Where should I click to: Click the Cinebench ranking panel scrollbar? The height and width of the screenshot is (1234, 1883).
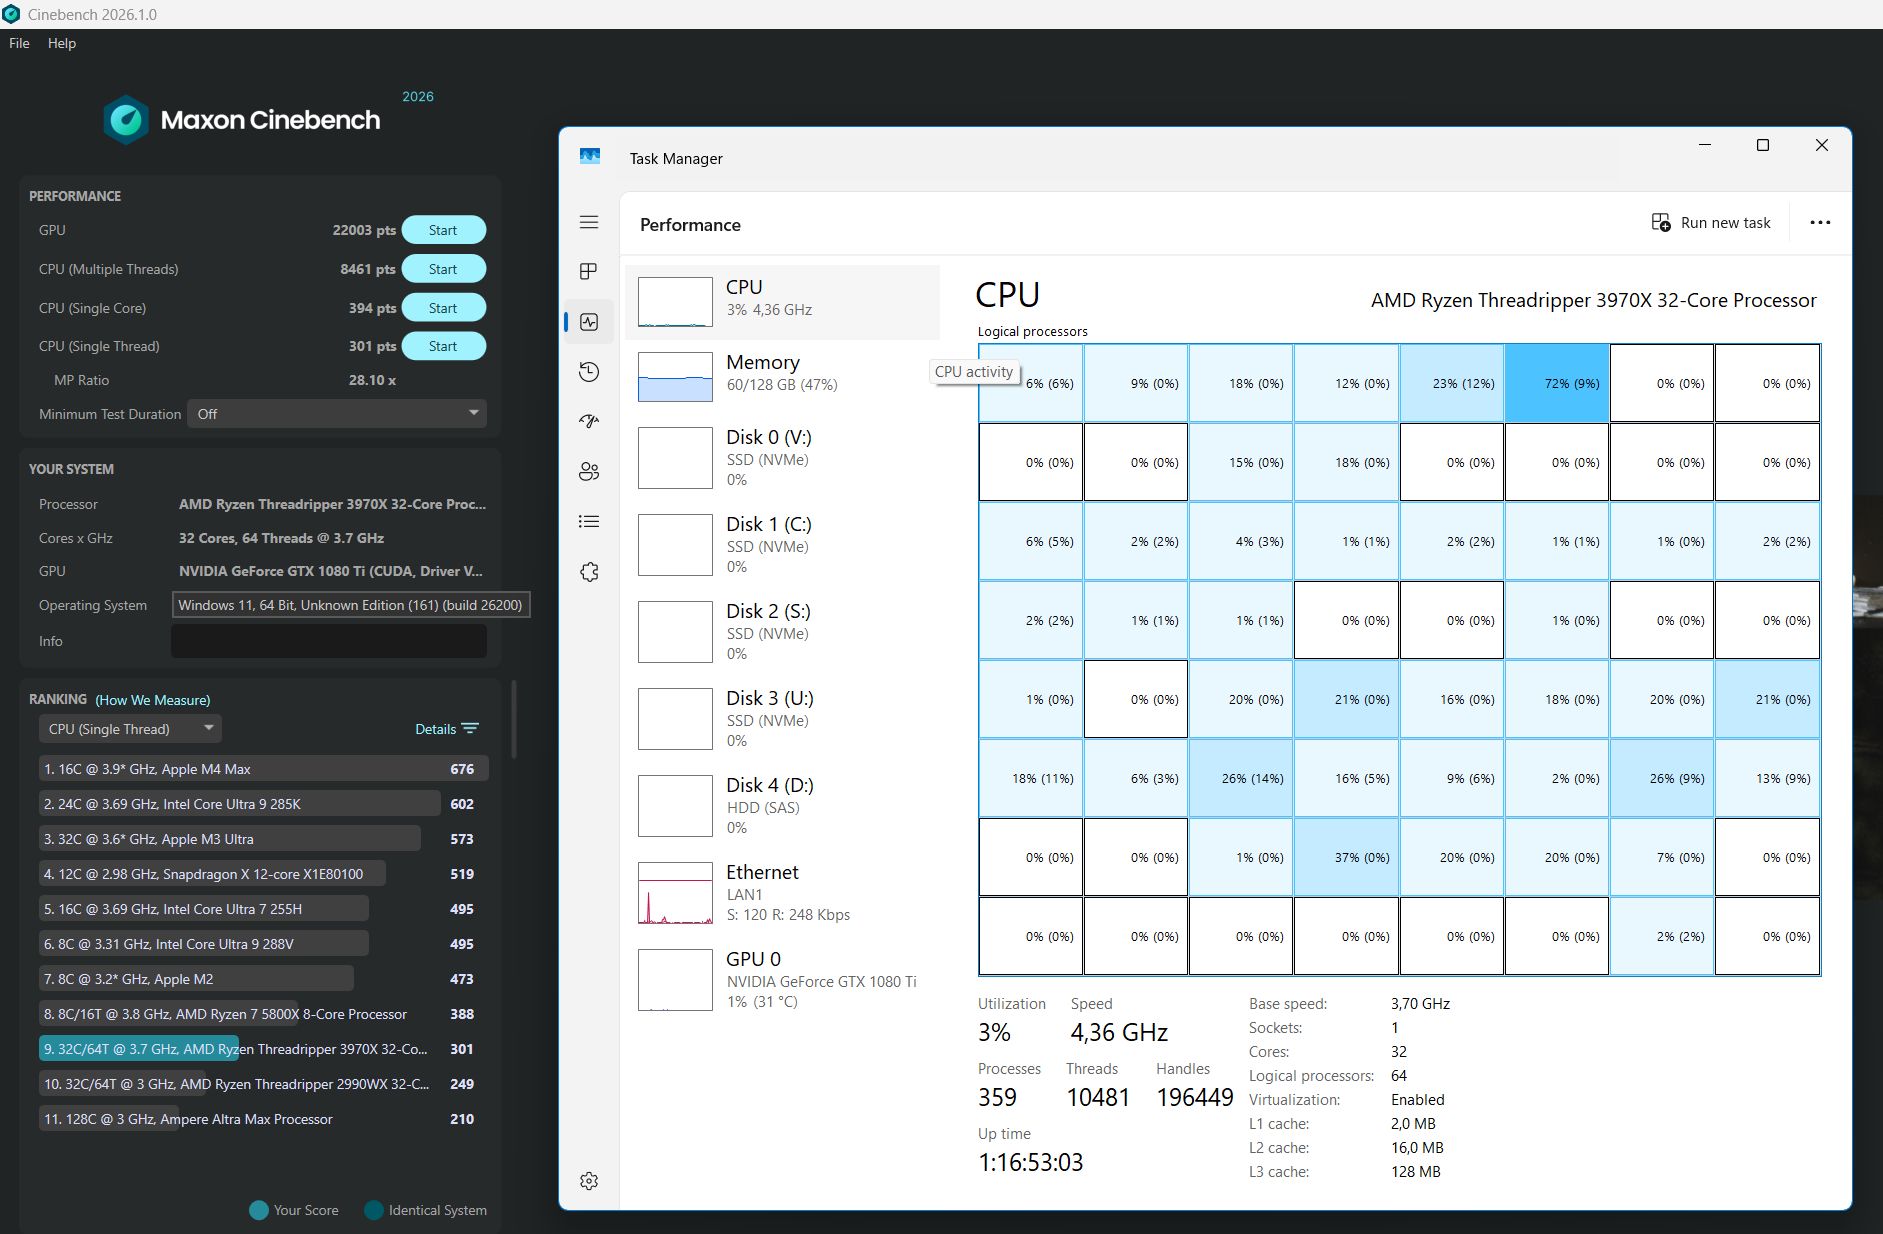[x=514, y=720]
